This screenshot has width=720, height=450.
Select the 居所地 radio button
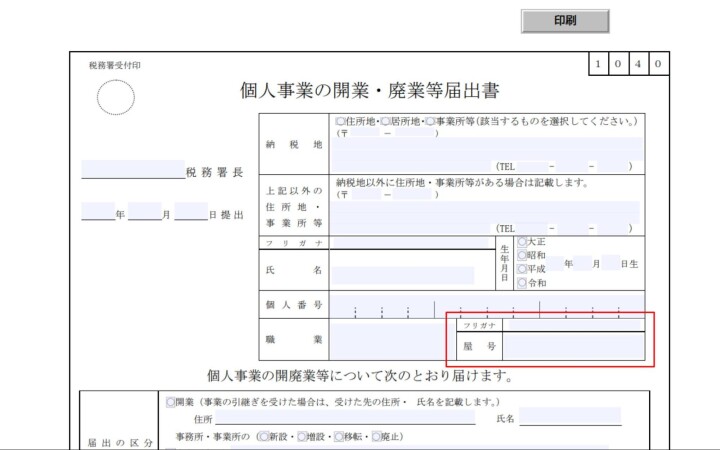click(385, 122)
